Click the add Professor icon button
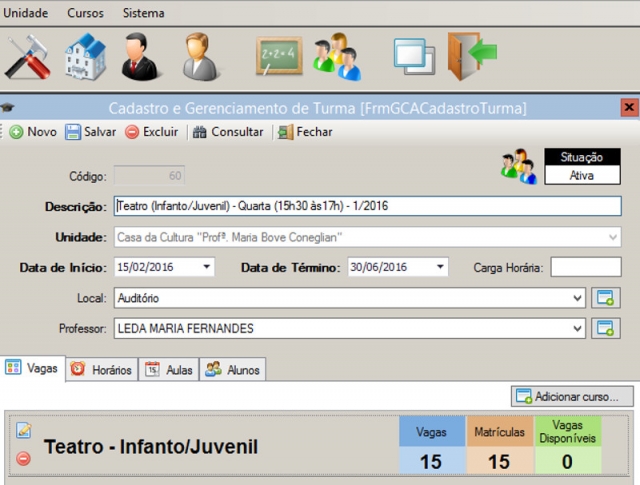640x485 pixels. 605,328
